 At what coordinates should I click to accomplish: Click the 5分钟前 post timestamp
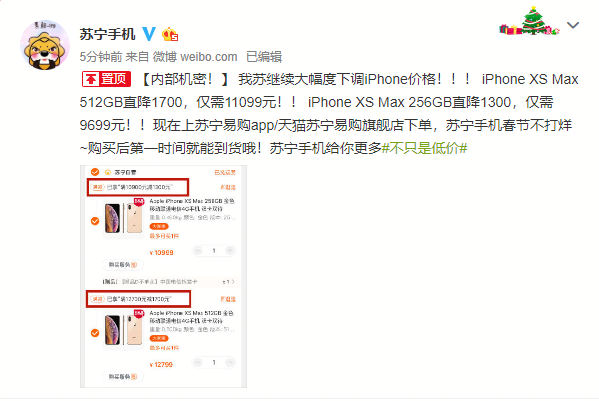tap(101, 57)
